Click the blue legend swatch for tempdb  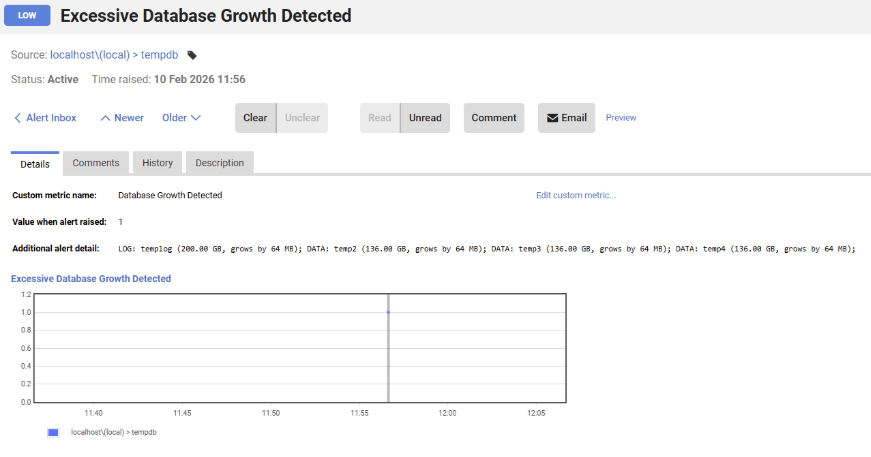53,432
